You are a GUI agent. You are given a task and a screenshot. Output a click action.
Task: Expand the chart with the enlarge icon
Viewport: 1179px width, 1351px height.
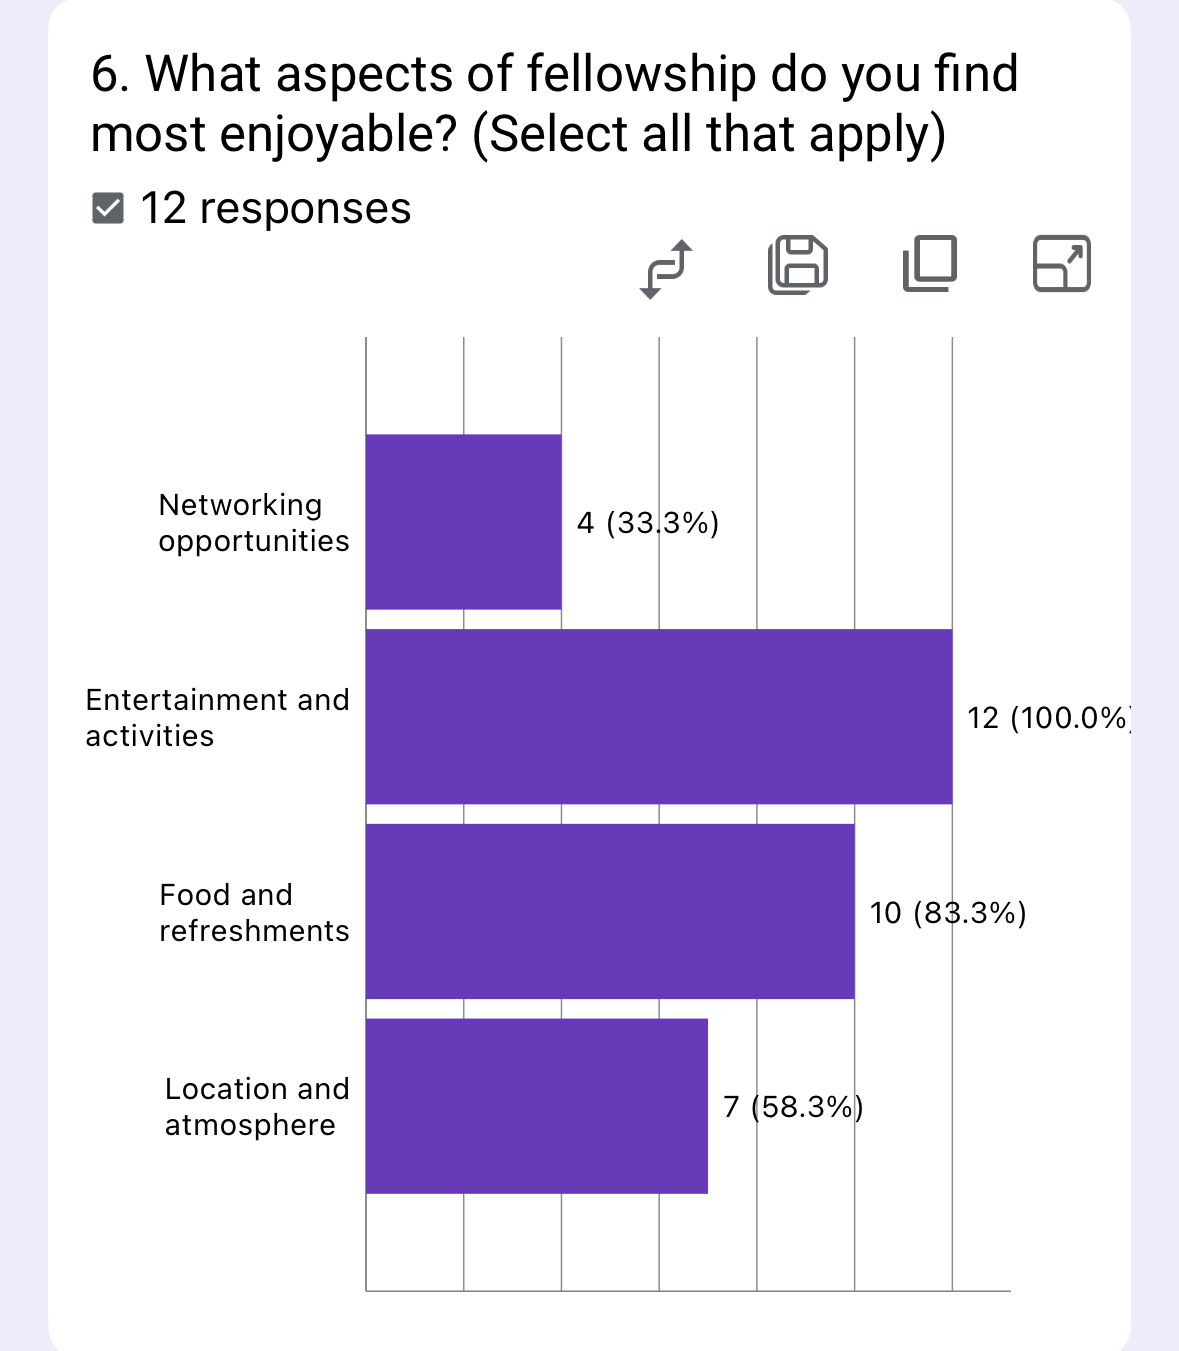click(x=1061, y=264)
